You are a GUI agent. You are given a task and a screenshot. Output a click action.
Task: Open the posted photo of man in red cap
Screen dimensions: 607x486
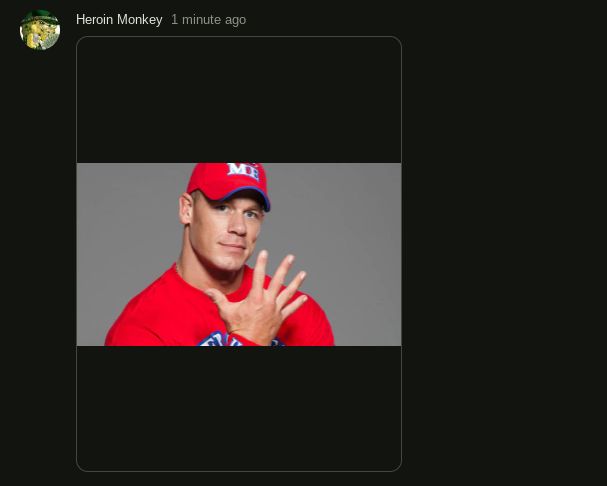click(239, 254)
